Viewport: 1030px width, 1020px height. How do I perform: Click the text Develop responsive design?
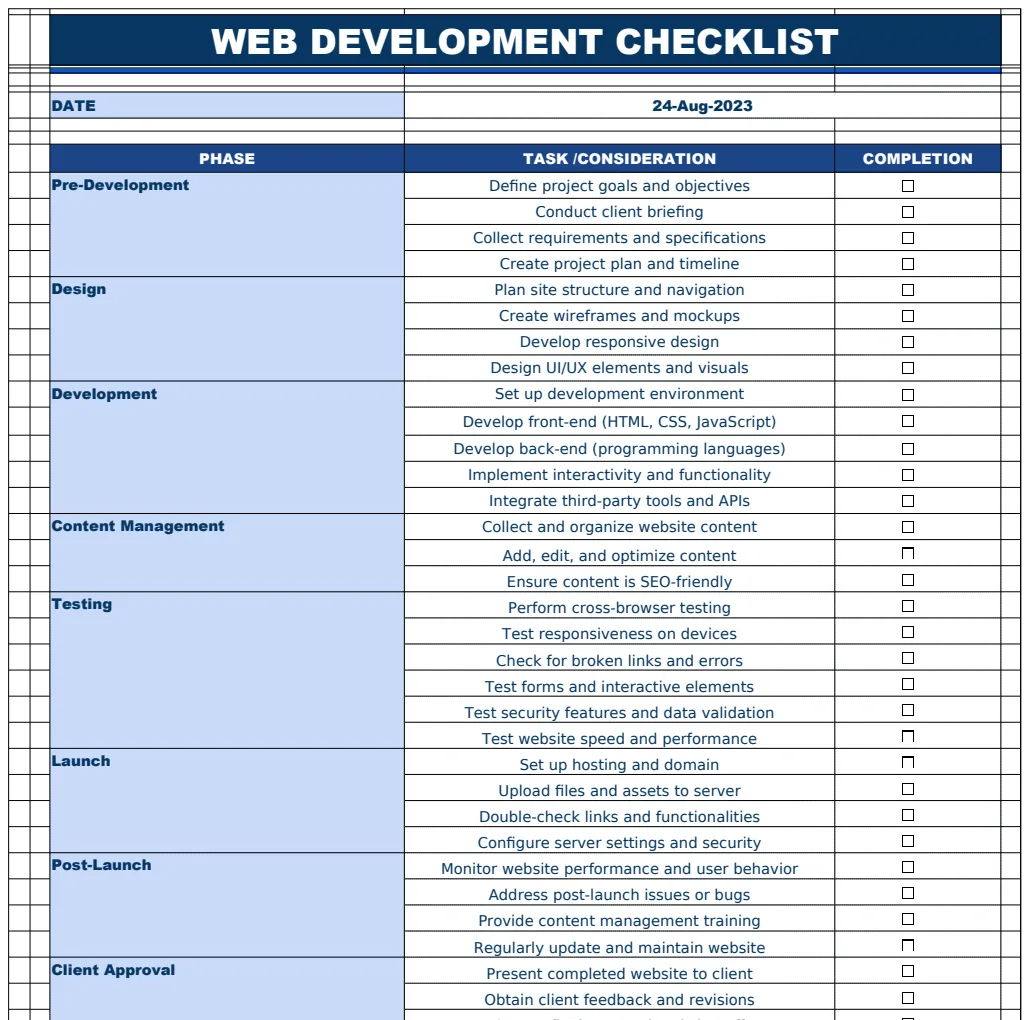[x=619, y=342]
